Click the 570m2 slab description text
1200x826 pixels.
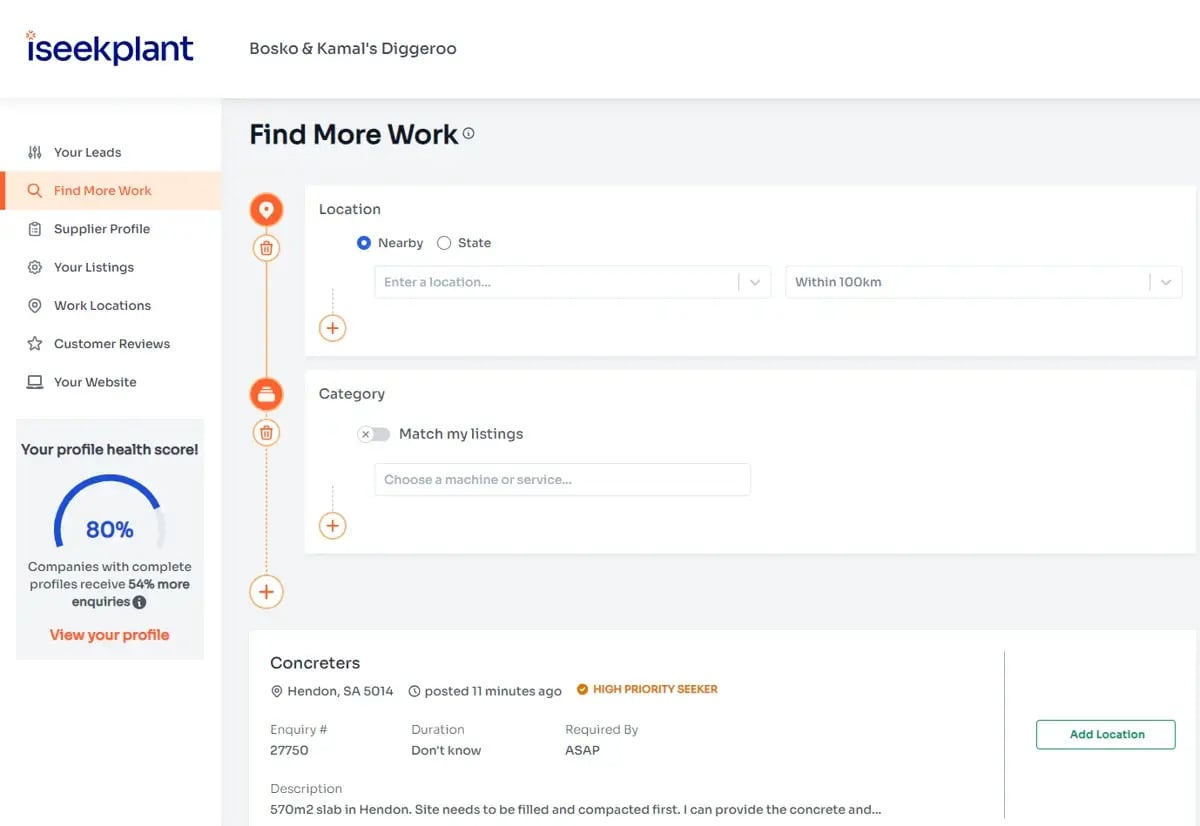pos(576,809)
